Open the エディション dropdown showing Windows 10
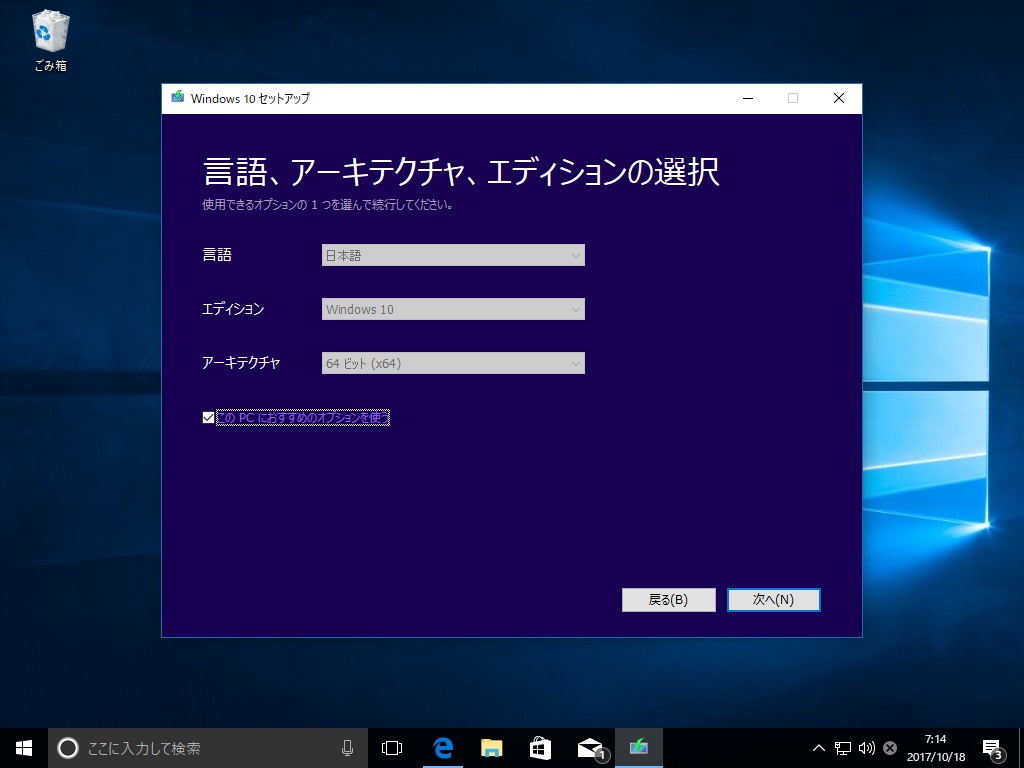Screen dimensions: 1024x768 pyautogui.click(x=453, y=309)
